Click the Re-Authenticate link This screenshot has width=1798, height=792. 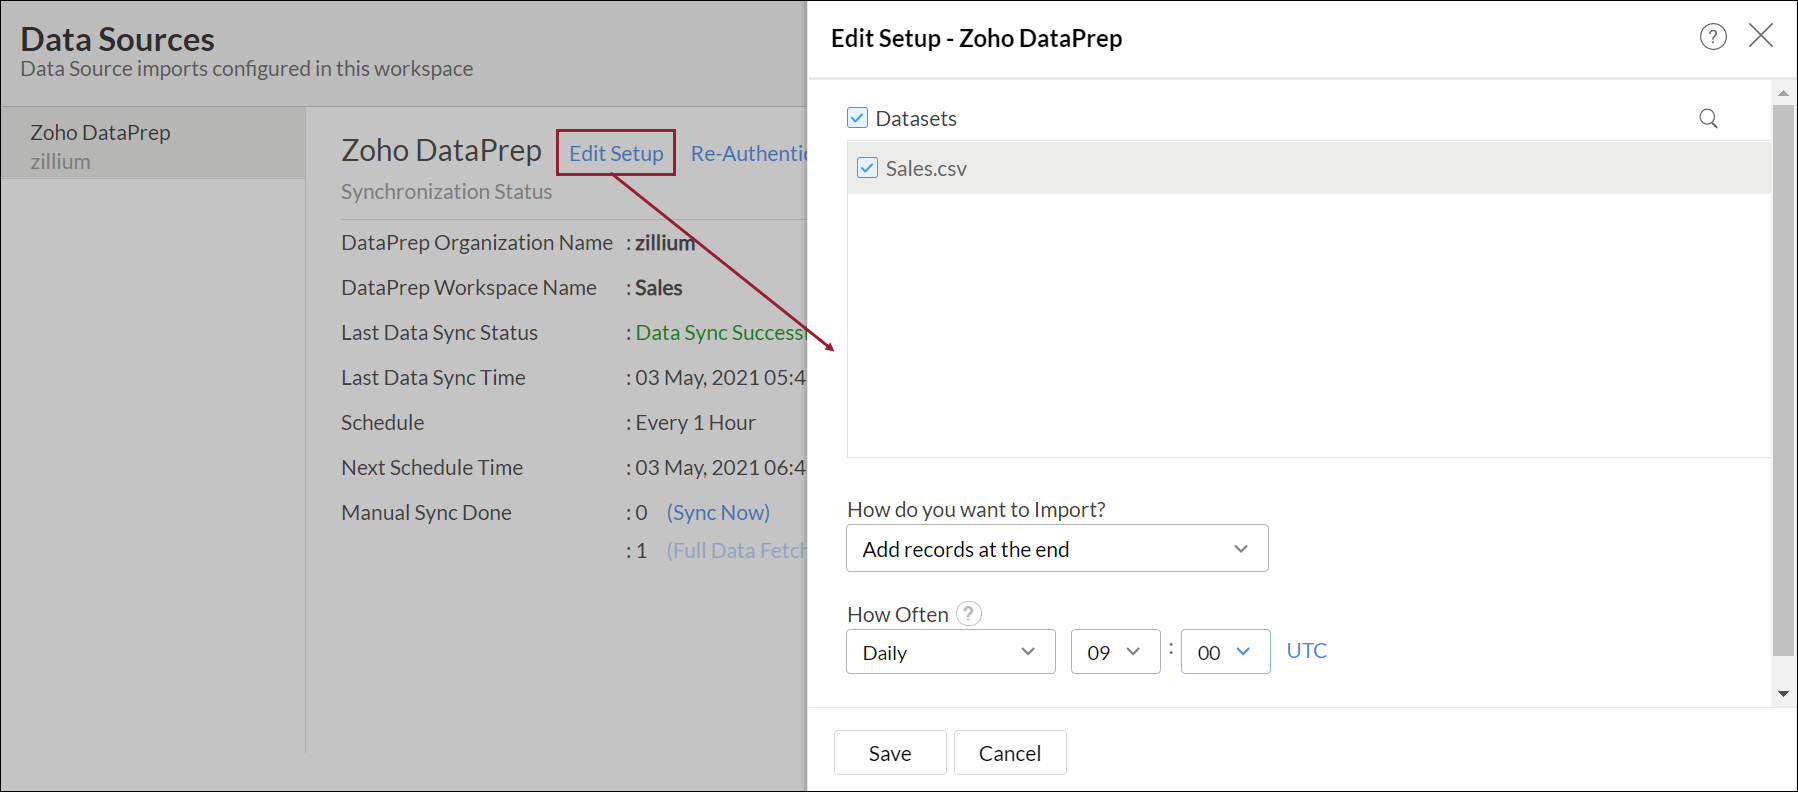748,154
